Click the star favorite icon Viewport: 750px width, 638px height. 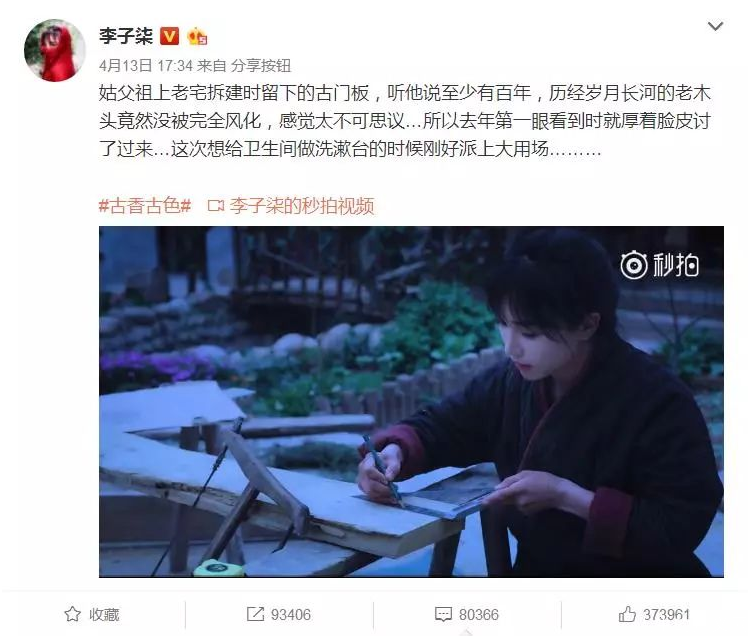pos(73,614)
